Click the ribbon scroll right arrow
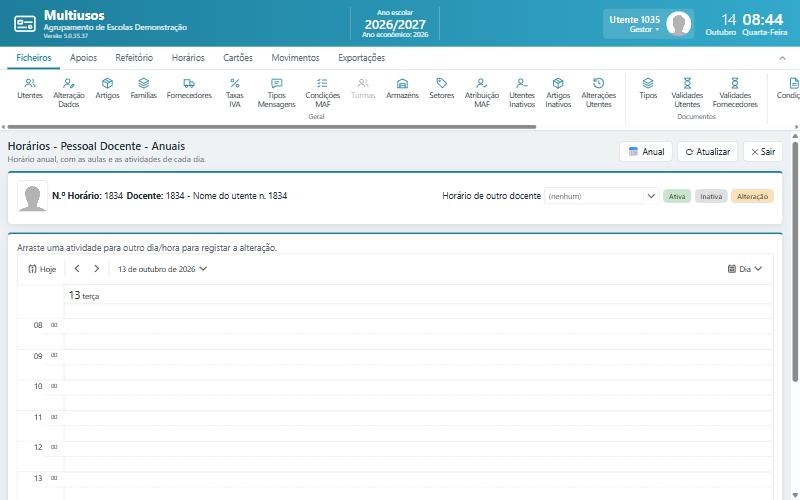The image size is (800, 500). click(796, 127)
